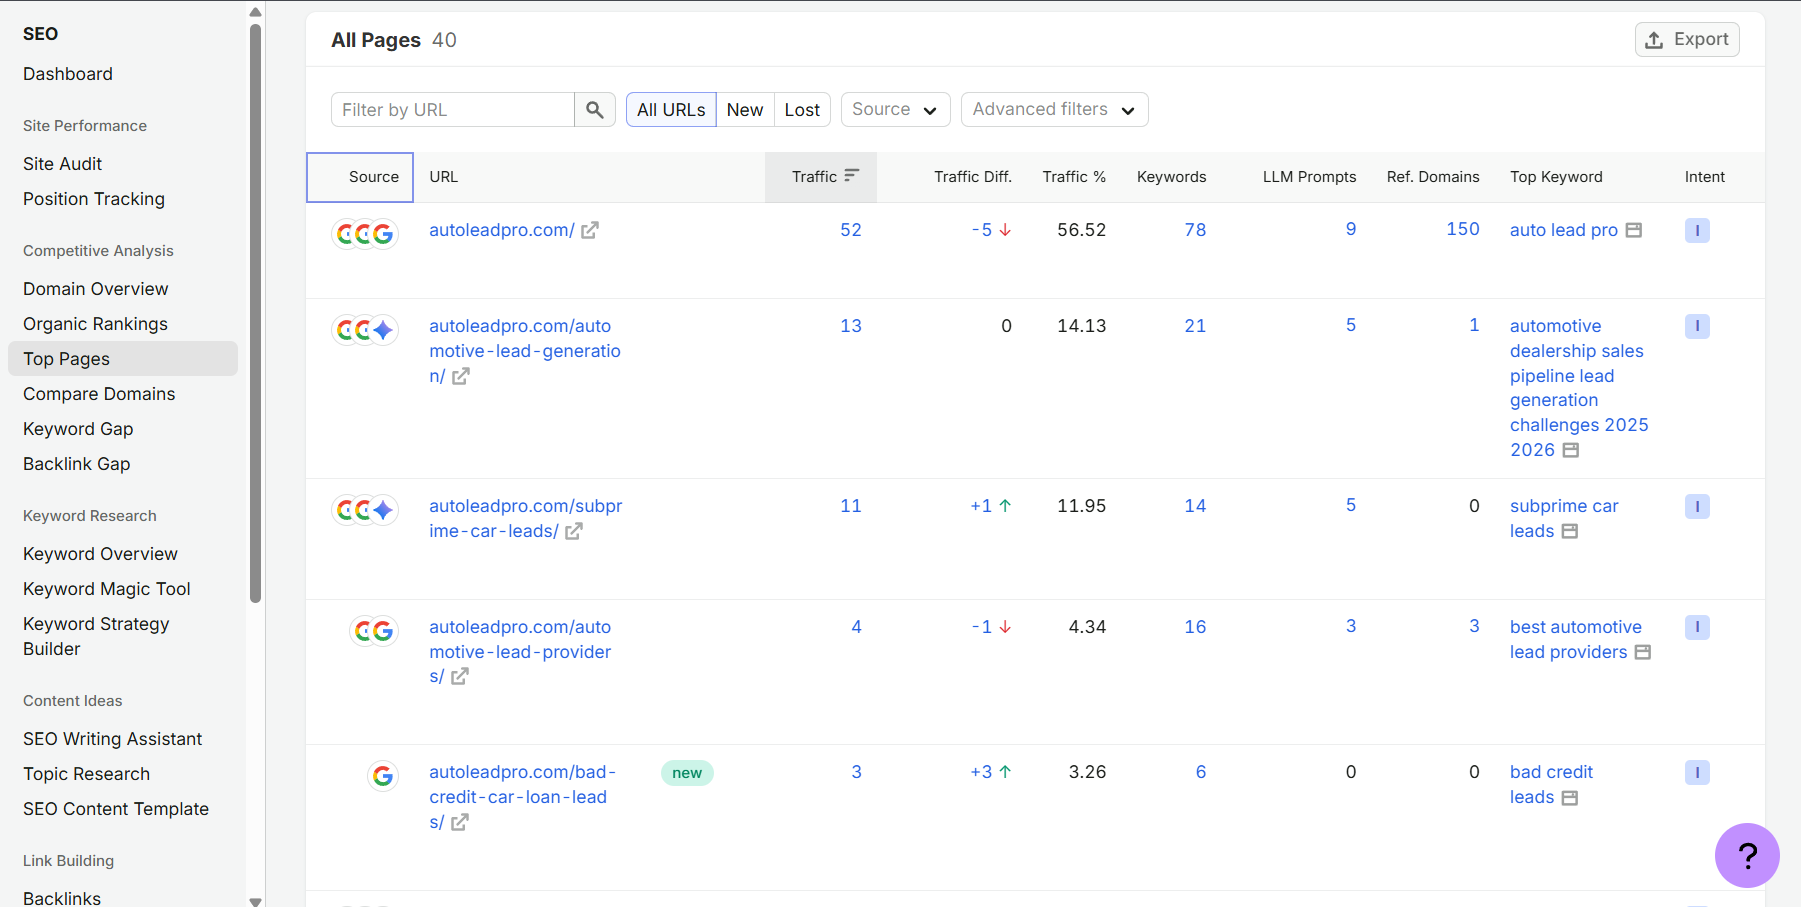Click Intent badge in autoleadpro.com/ row
The width and height of the screenshot is (1801, 907).
(1697, 230)
